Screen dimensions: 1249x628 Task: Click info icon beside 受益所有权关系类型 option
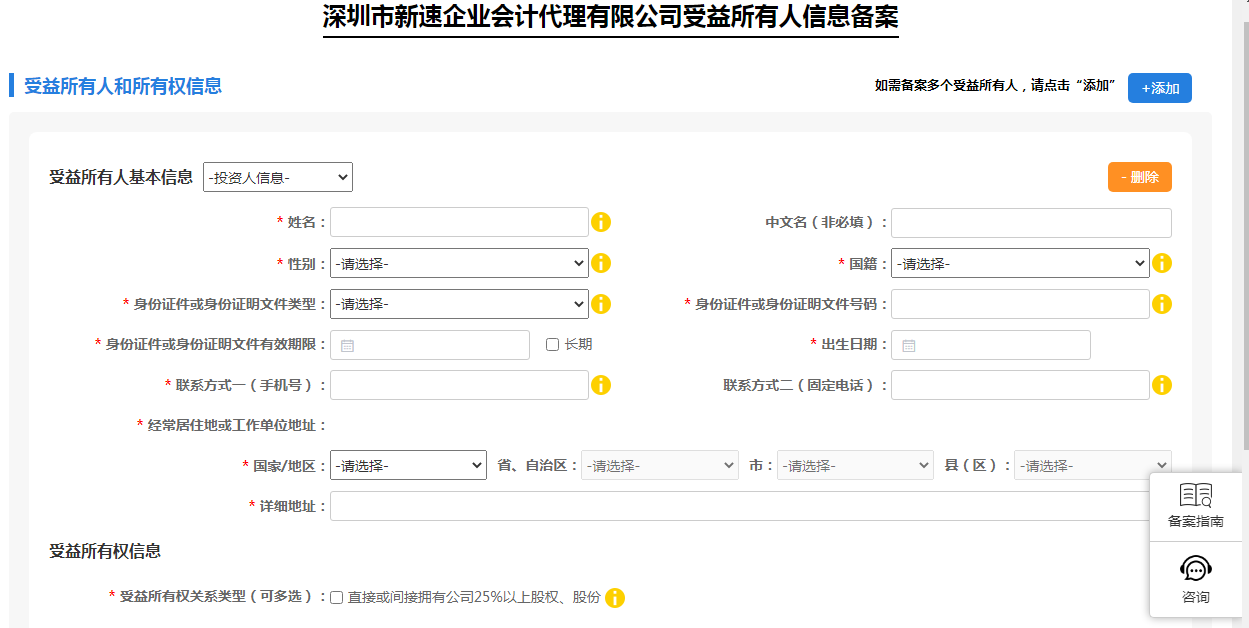pos(615,598)
